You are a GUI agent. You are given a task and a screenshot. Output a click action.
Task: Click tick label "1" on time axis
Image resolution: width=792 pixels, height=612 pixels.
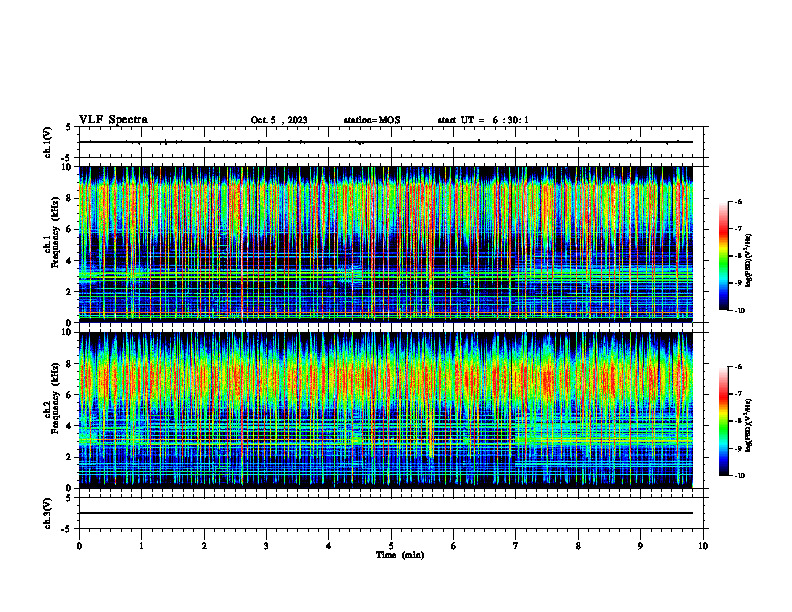[142, 546]
